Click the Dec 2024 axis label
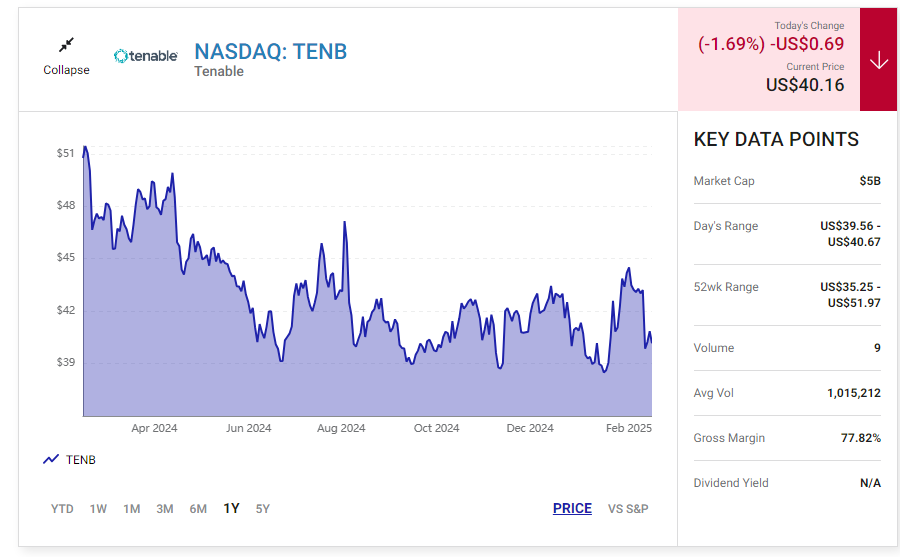This screenshot has width=900, height=557. coord(530,428)
